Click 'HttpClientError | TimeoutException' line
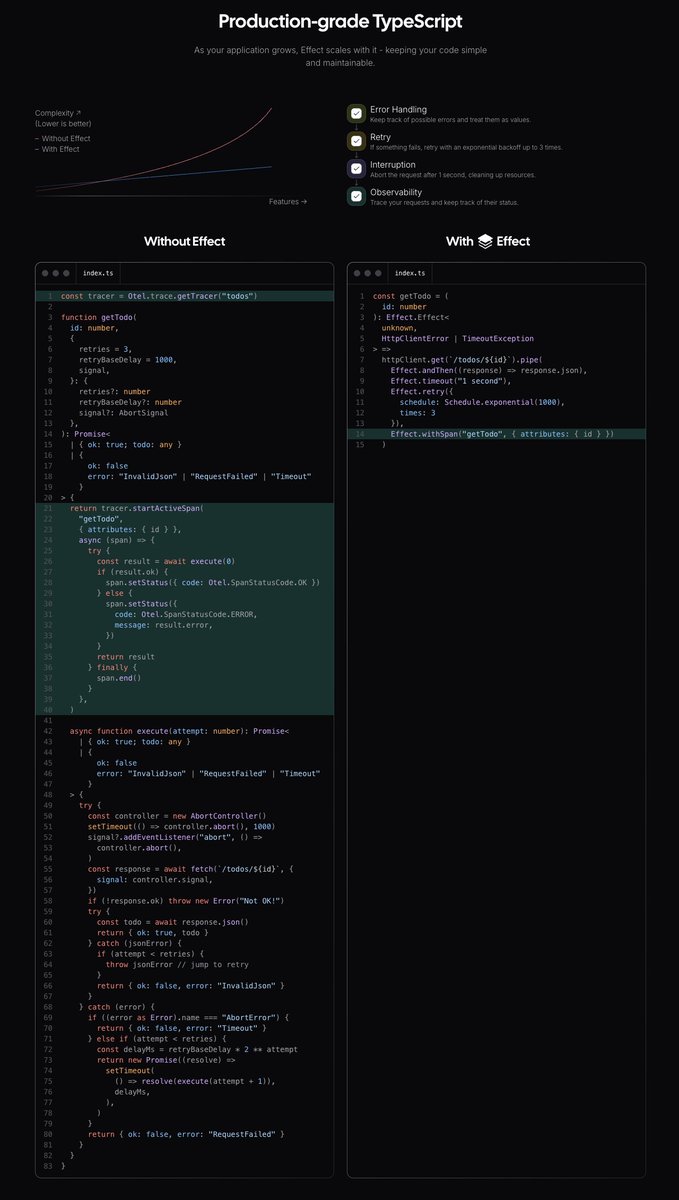The height and width of the screenshot is (1200, 679). pos(458,338)
